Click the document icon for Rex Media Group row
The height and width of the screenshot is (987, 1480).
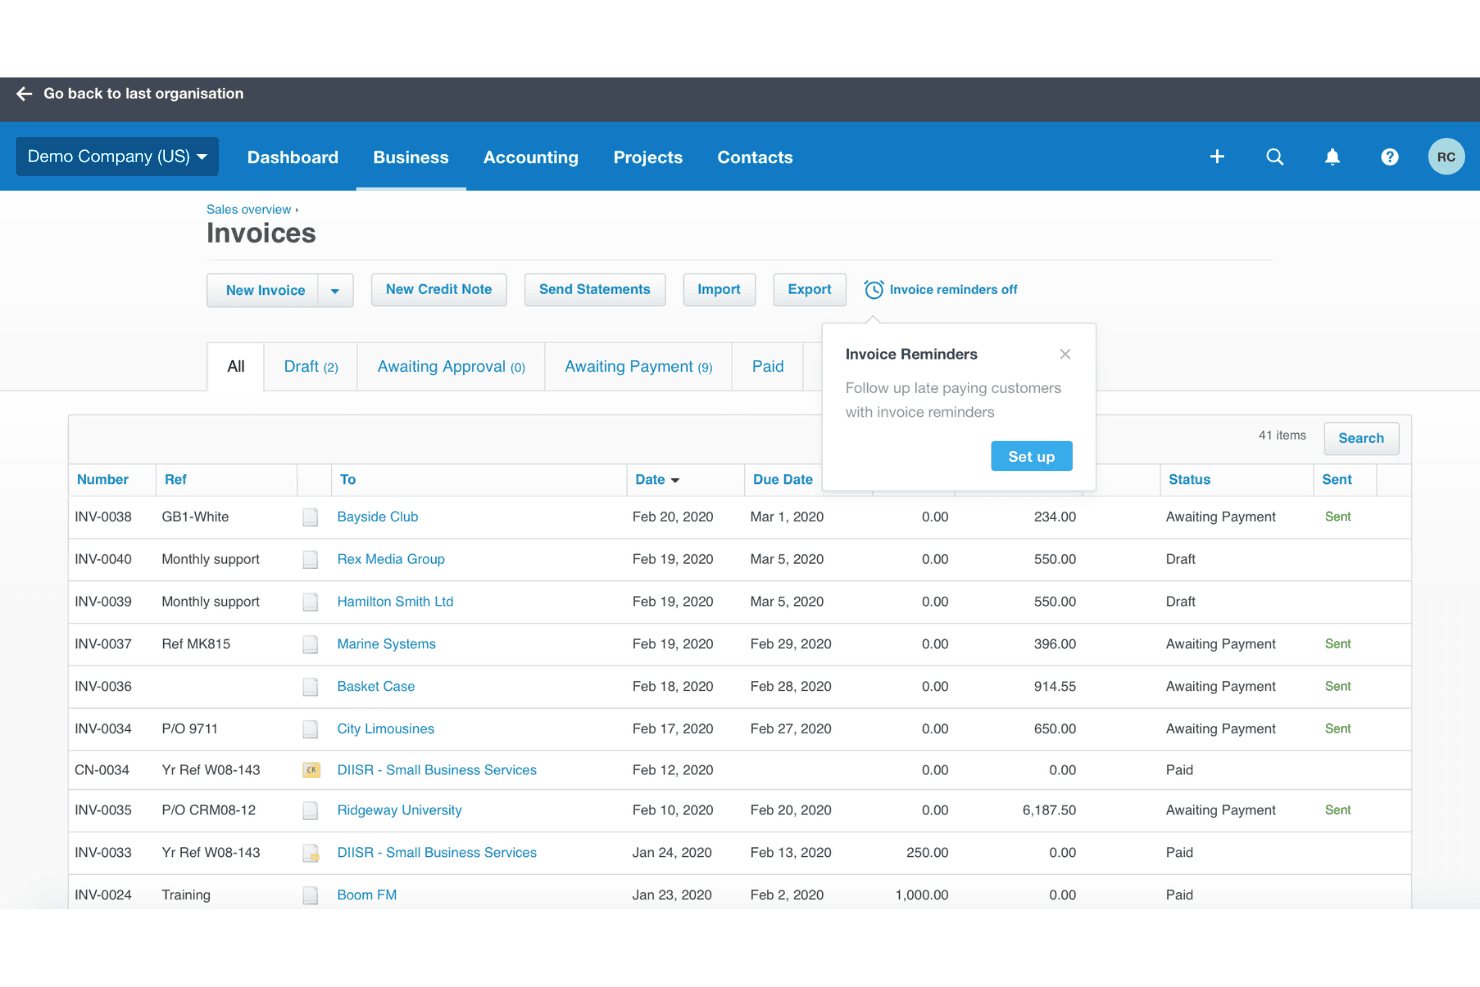pyautogui.click(x=311, y=560)
